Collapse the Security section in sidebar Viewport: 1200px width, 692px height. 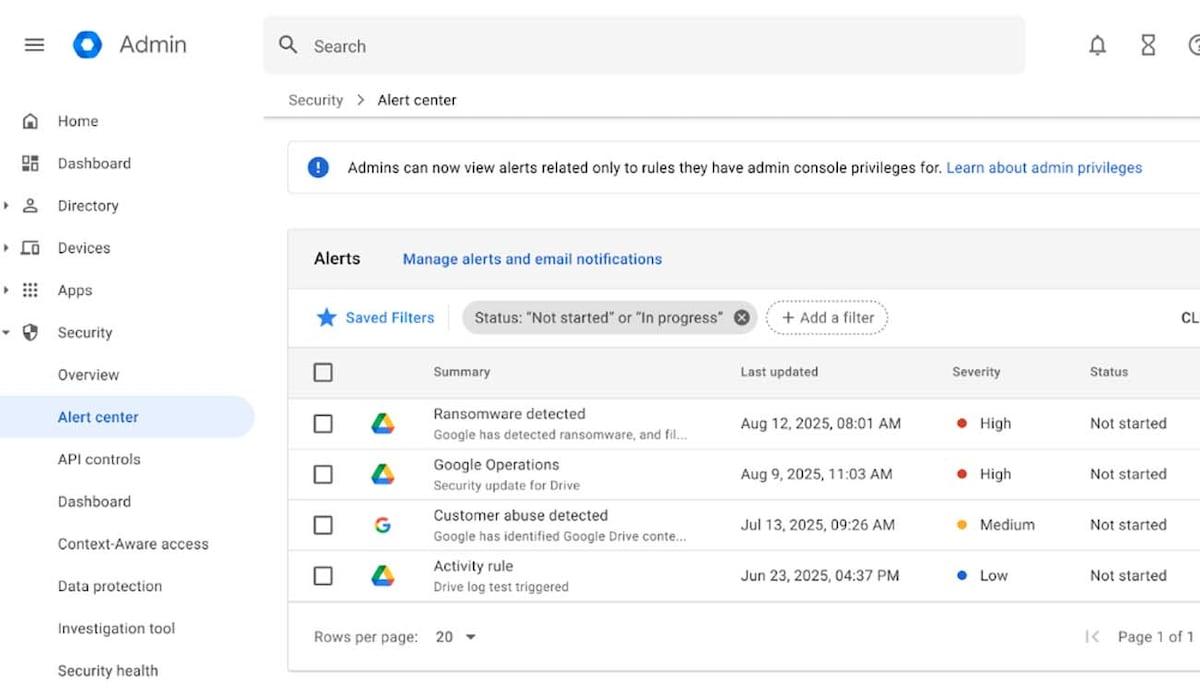tap(7, 333)
